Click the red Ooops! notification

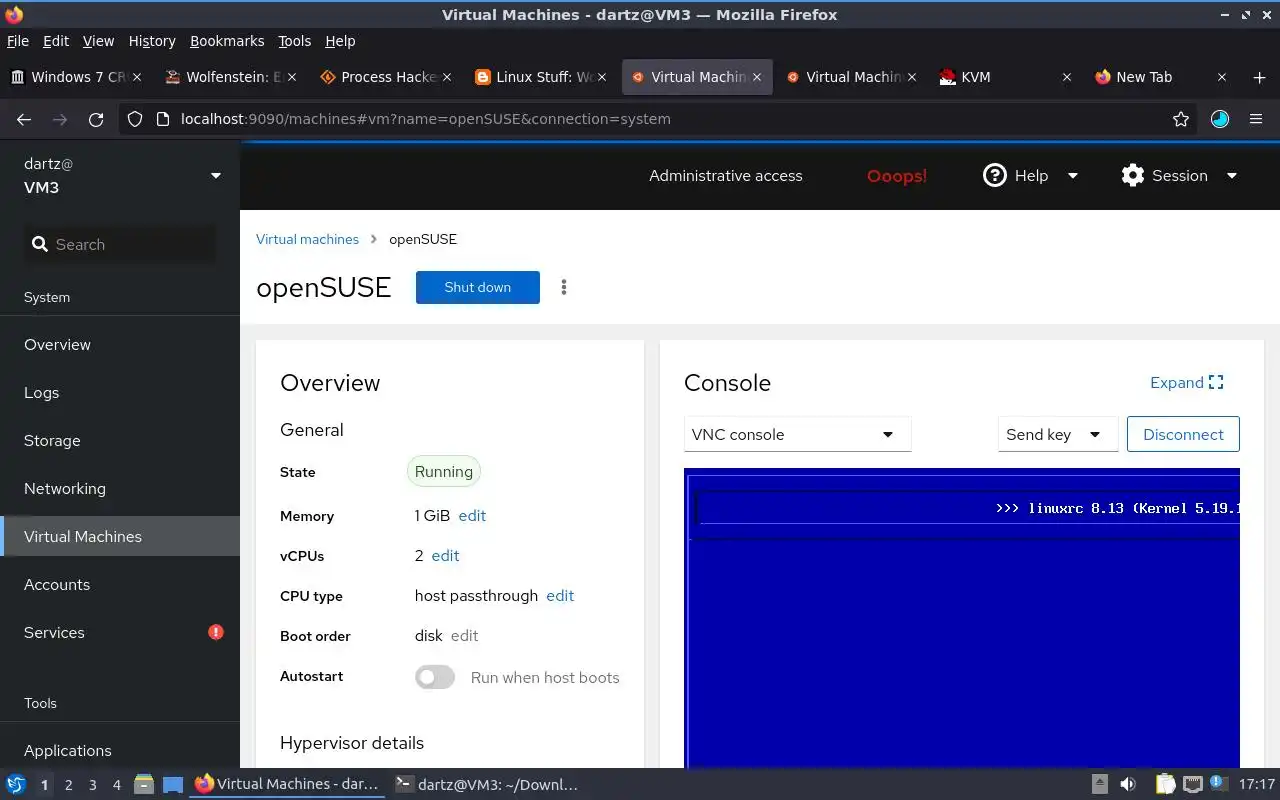[897, 176]
